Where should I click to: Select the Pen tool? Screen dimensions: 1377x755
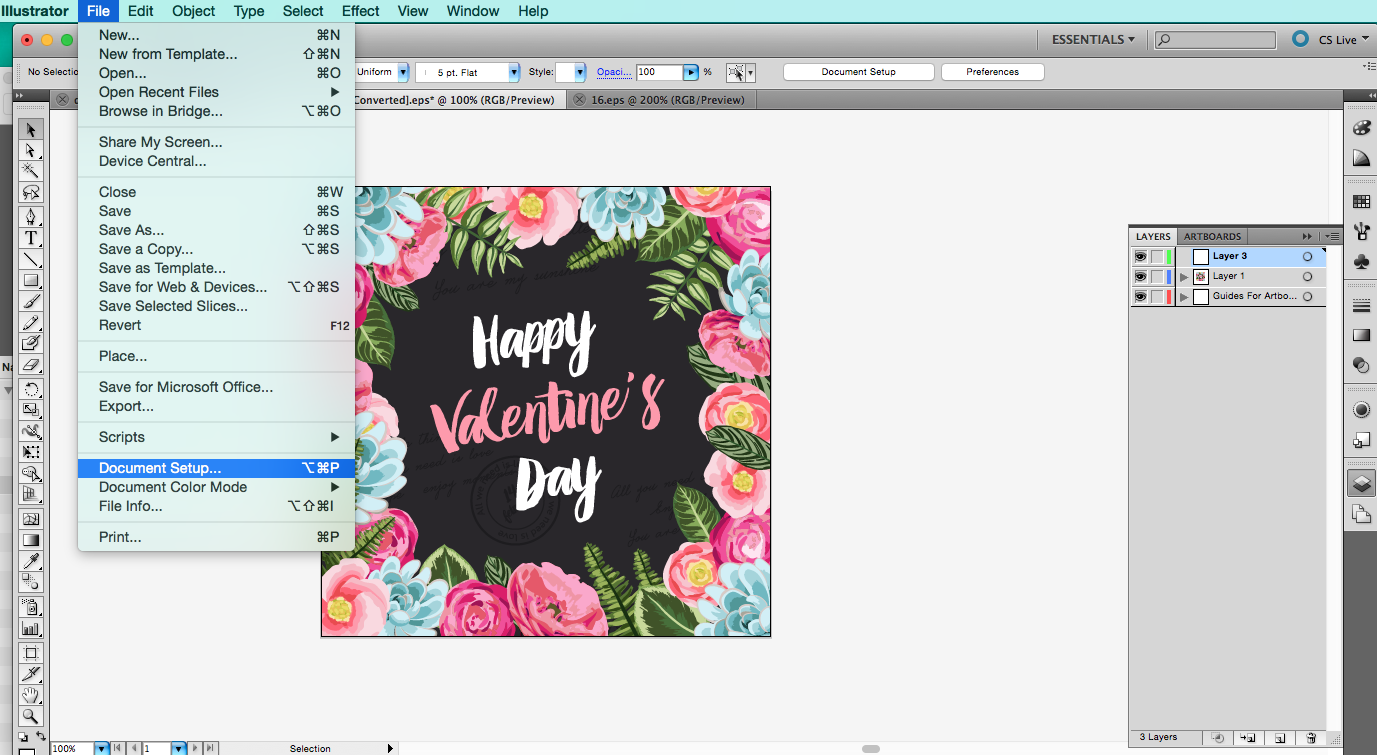[x=31, y=216]
